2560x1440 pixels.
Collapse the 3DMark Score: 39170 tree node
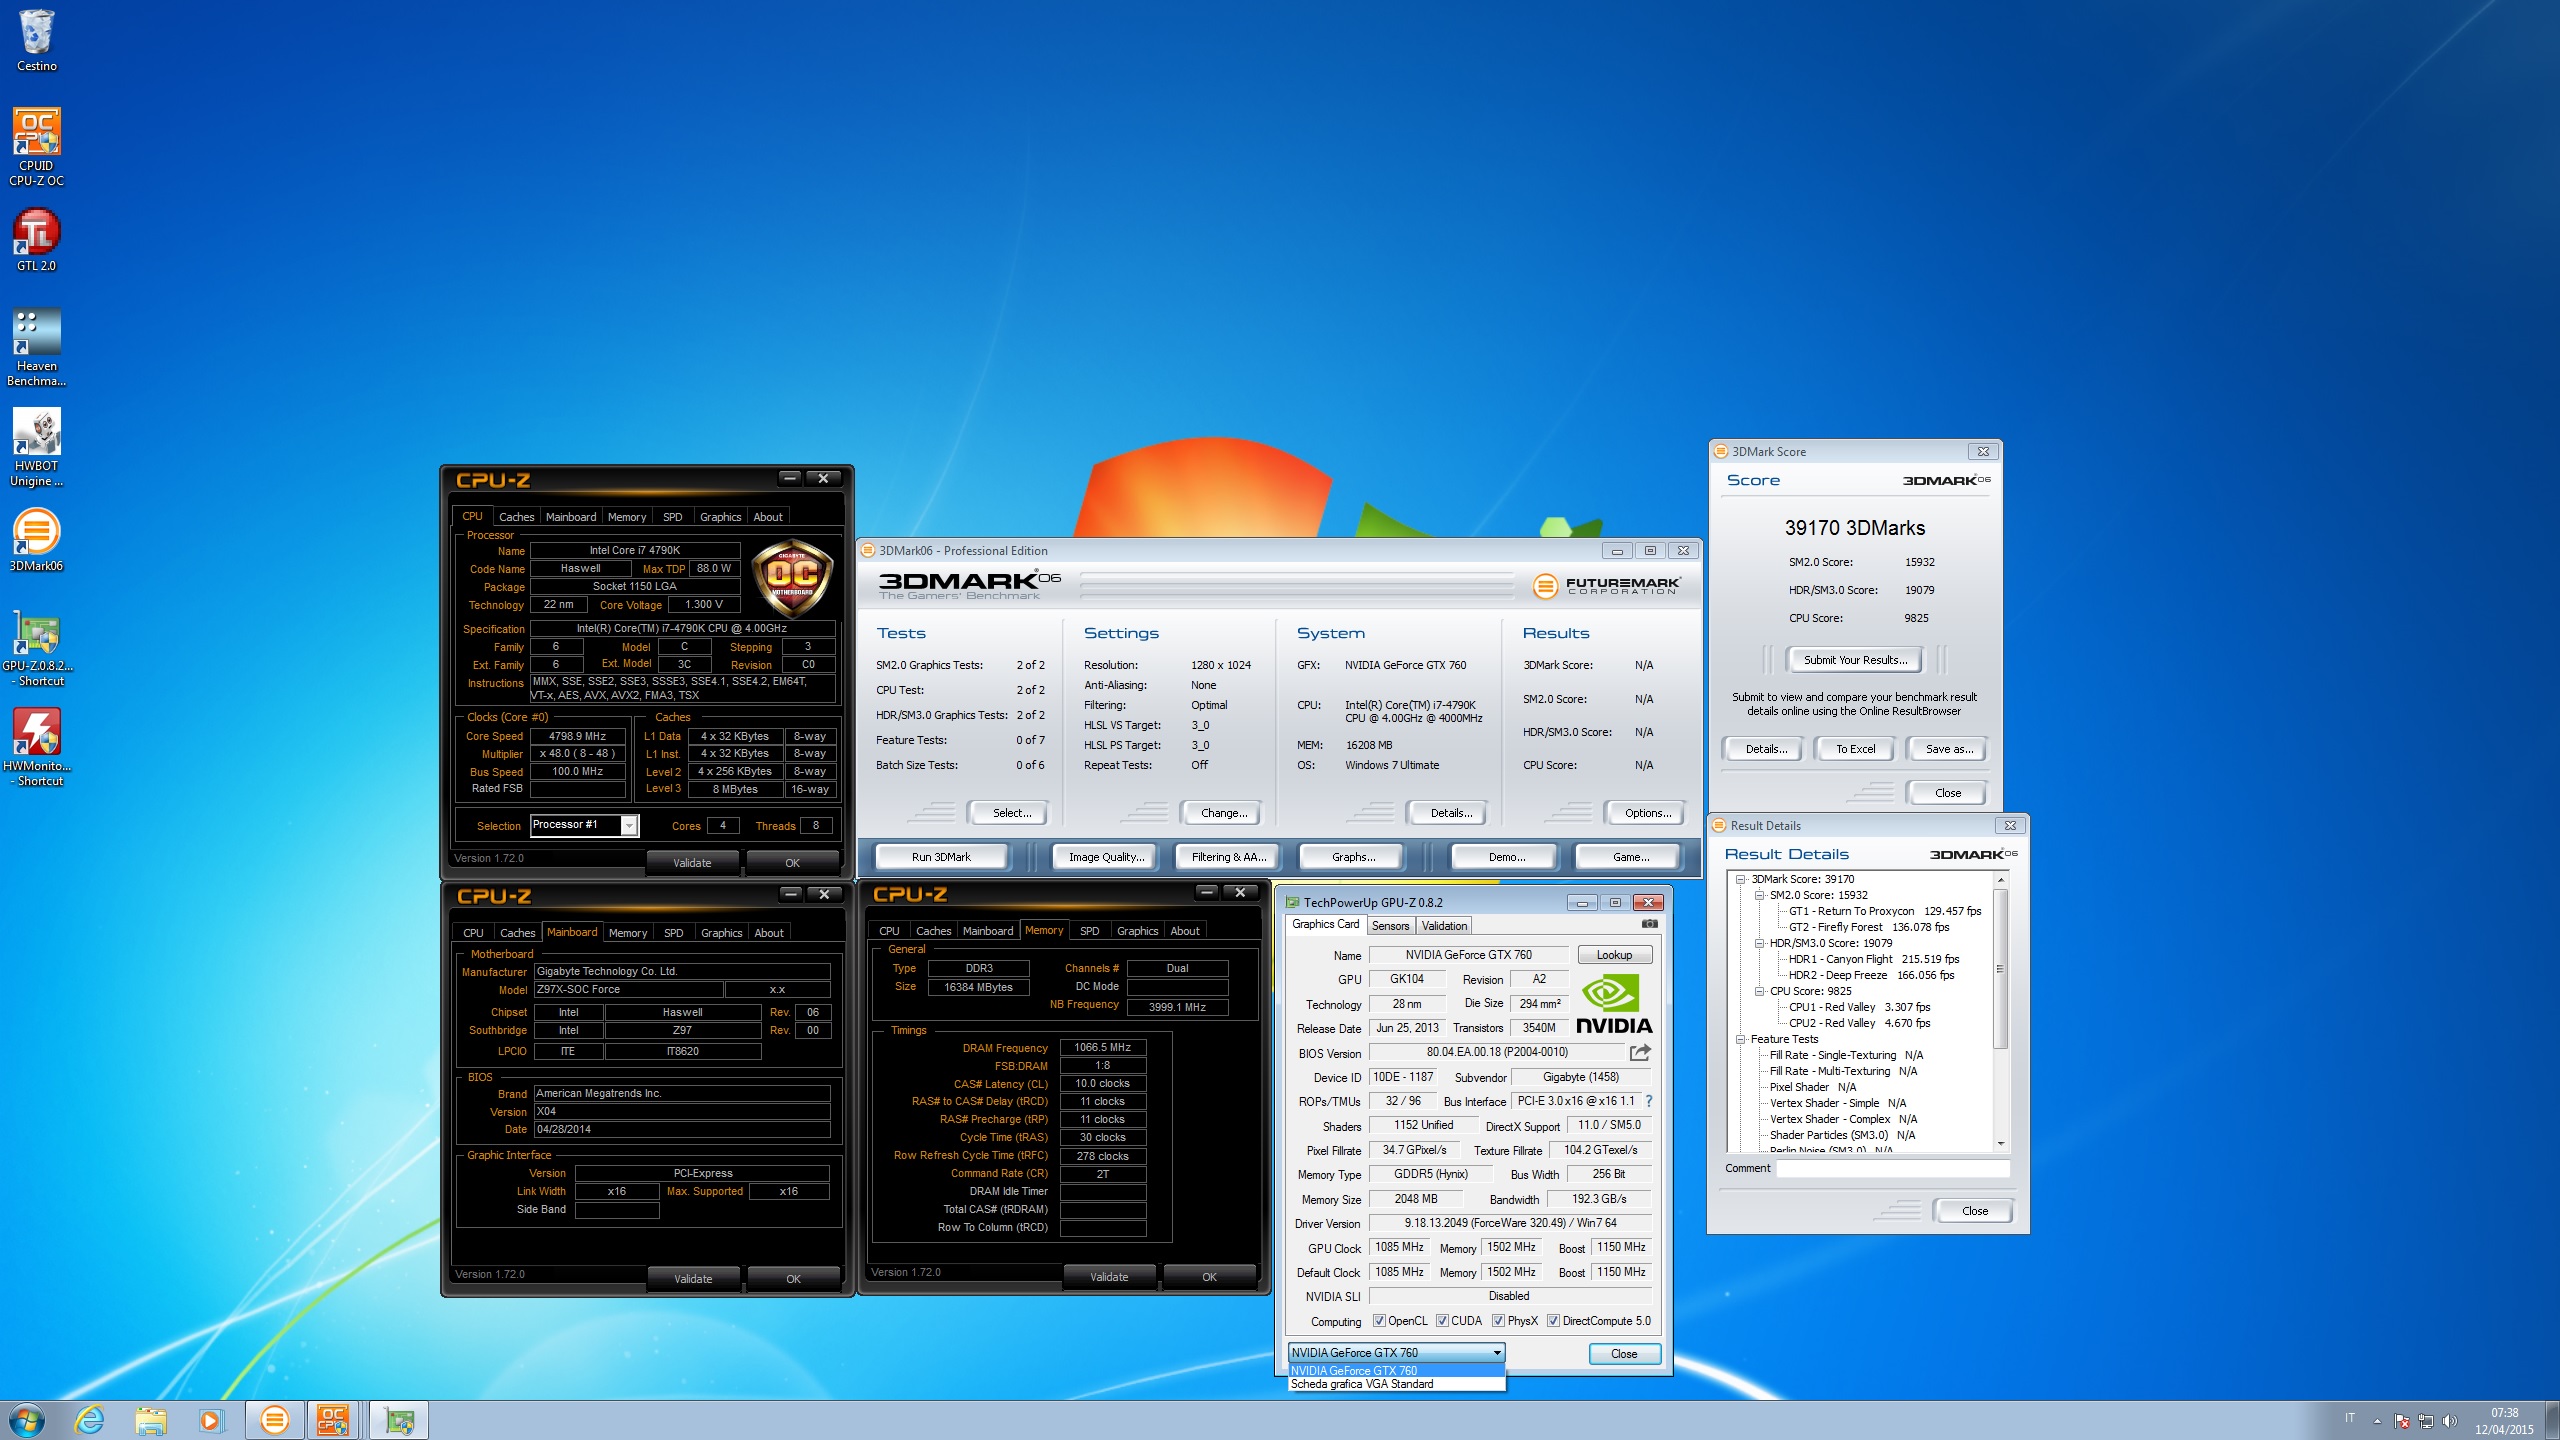coord(1741,880)
